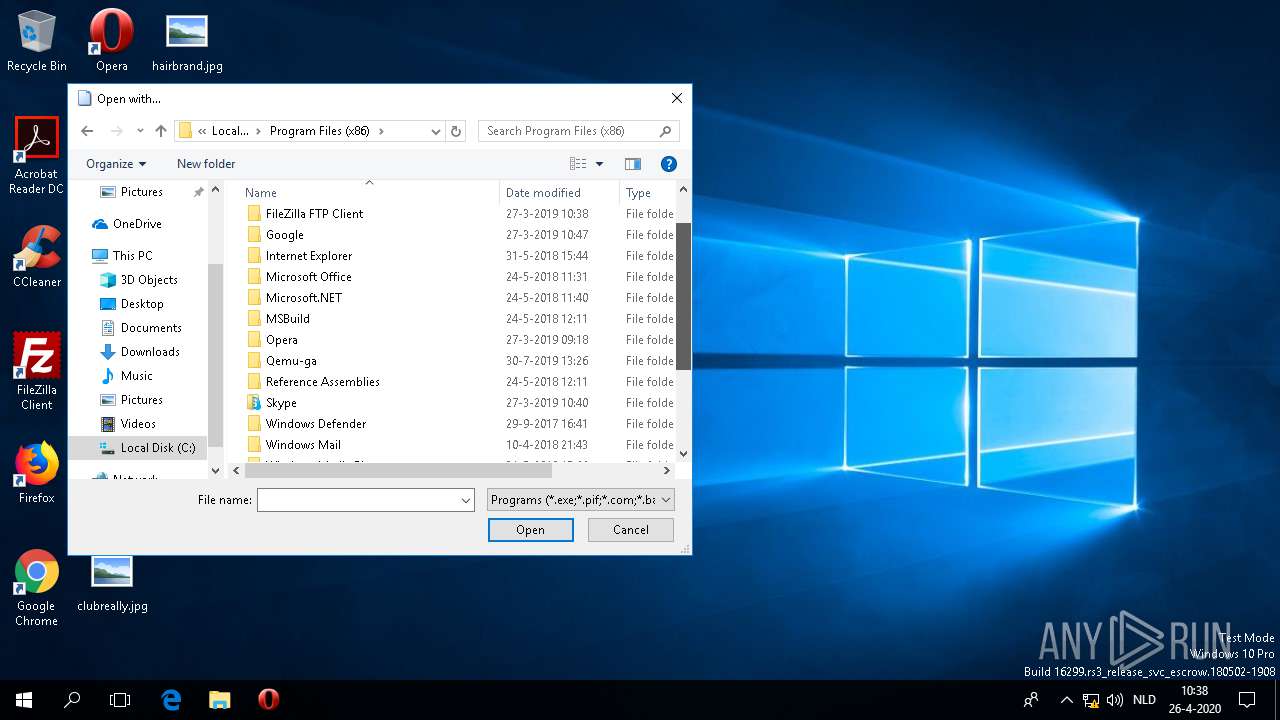Launch Microsoft Edge from the taskbar

tap(171, 700)
